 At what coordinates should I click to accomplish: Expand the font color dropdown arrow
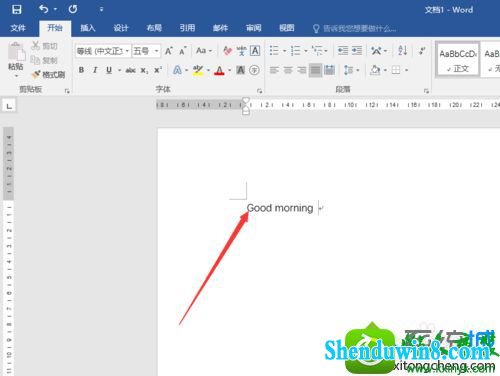[x=230, y=70]
